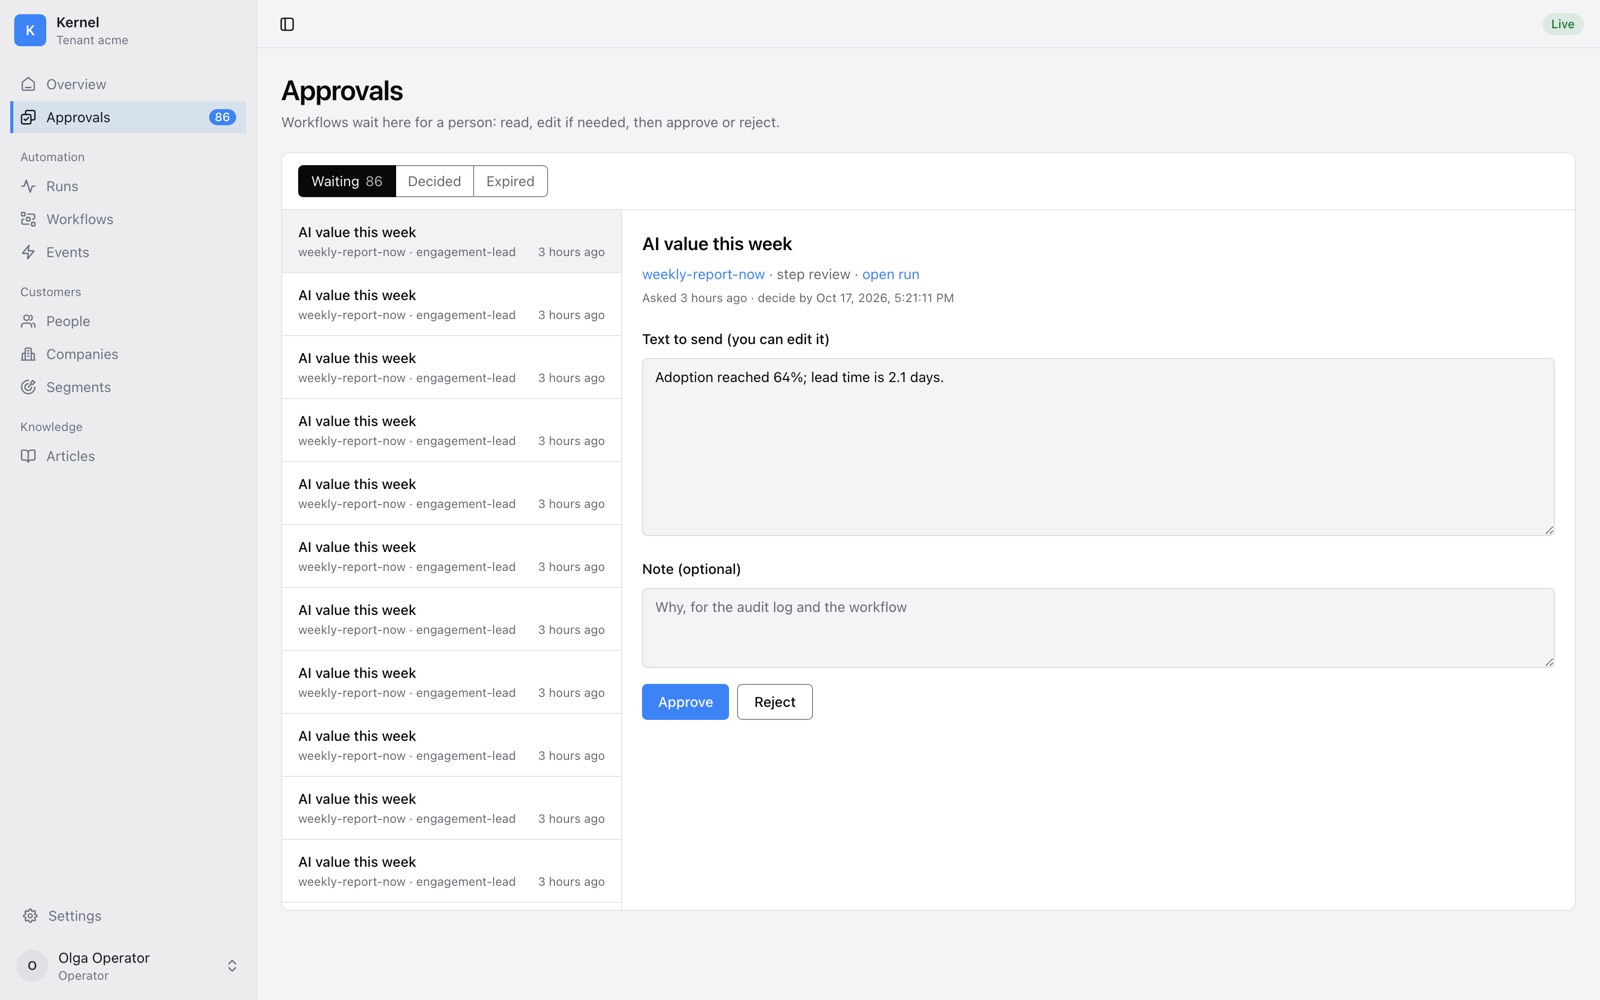This screenshot has height=1000, width=1600.
Task: Open the weekly-report-now workflow link
Action: click(703, 274)
